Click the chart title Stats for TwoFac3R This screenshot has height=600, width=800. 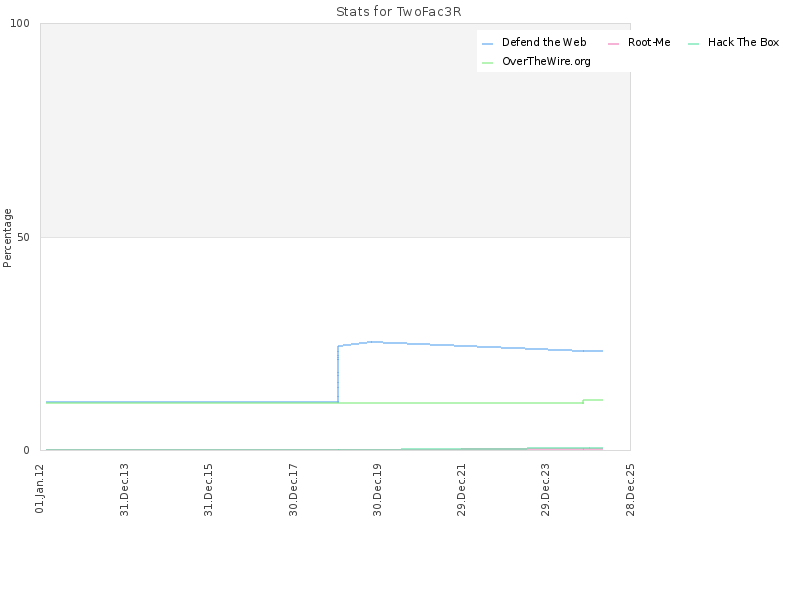click(398, 12)
